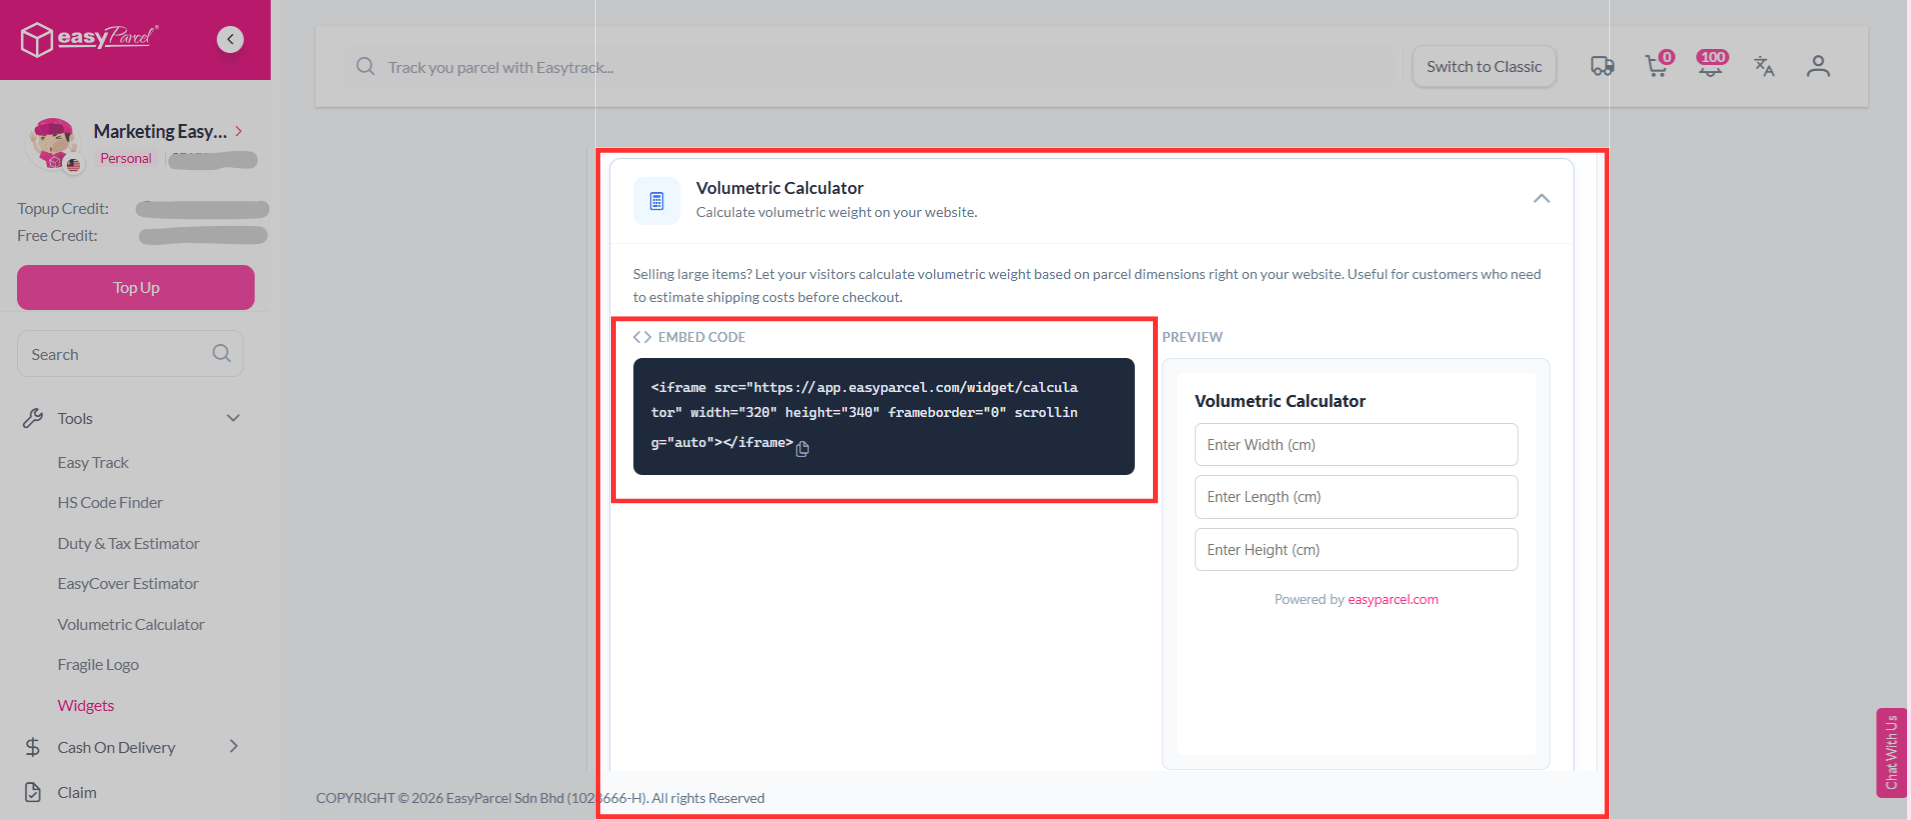Open Duty & Tax Estimator tool
Screen dimensions: 1911x820
pyautogui.click(x=128, y=544)
